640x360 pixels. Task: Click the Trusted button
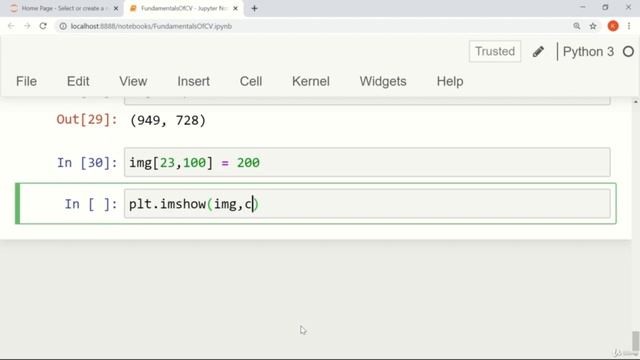(495, 51)
